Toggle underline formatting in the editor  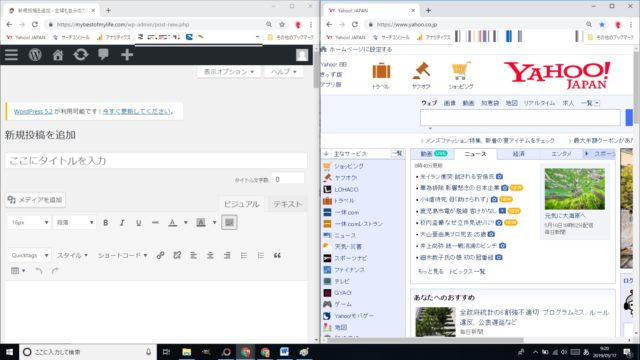point(139,222)
